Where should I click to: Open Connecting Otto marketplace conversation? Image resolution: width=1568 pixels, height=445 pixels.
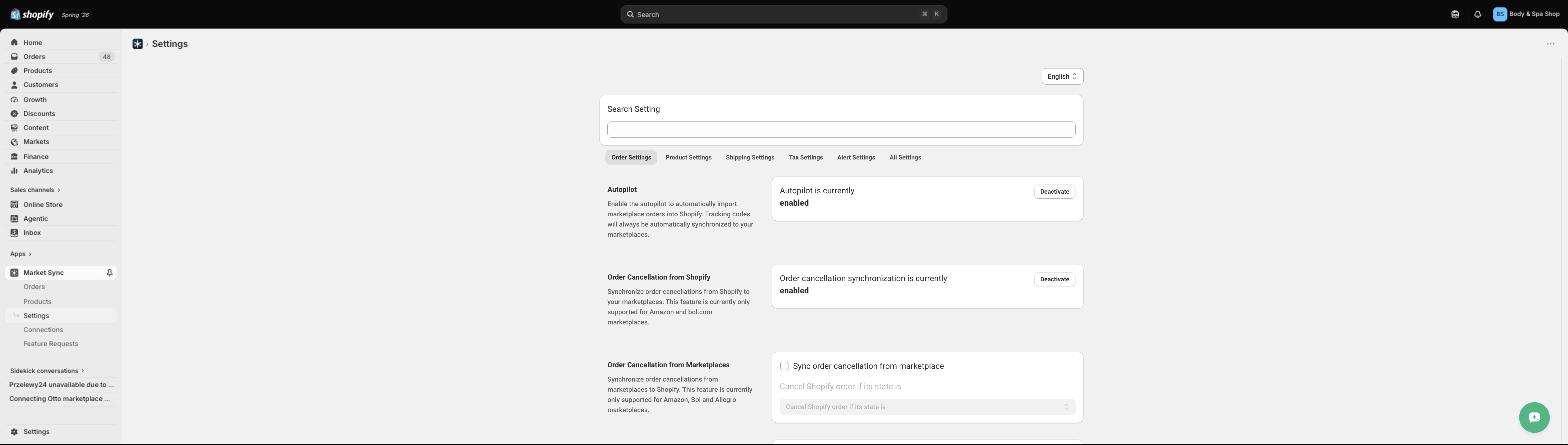(x=61, y=398)
